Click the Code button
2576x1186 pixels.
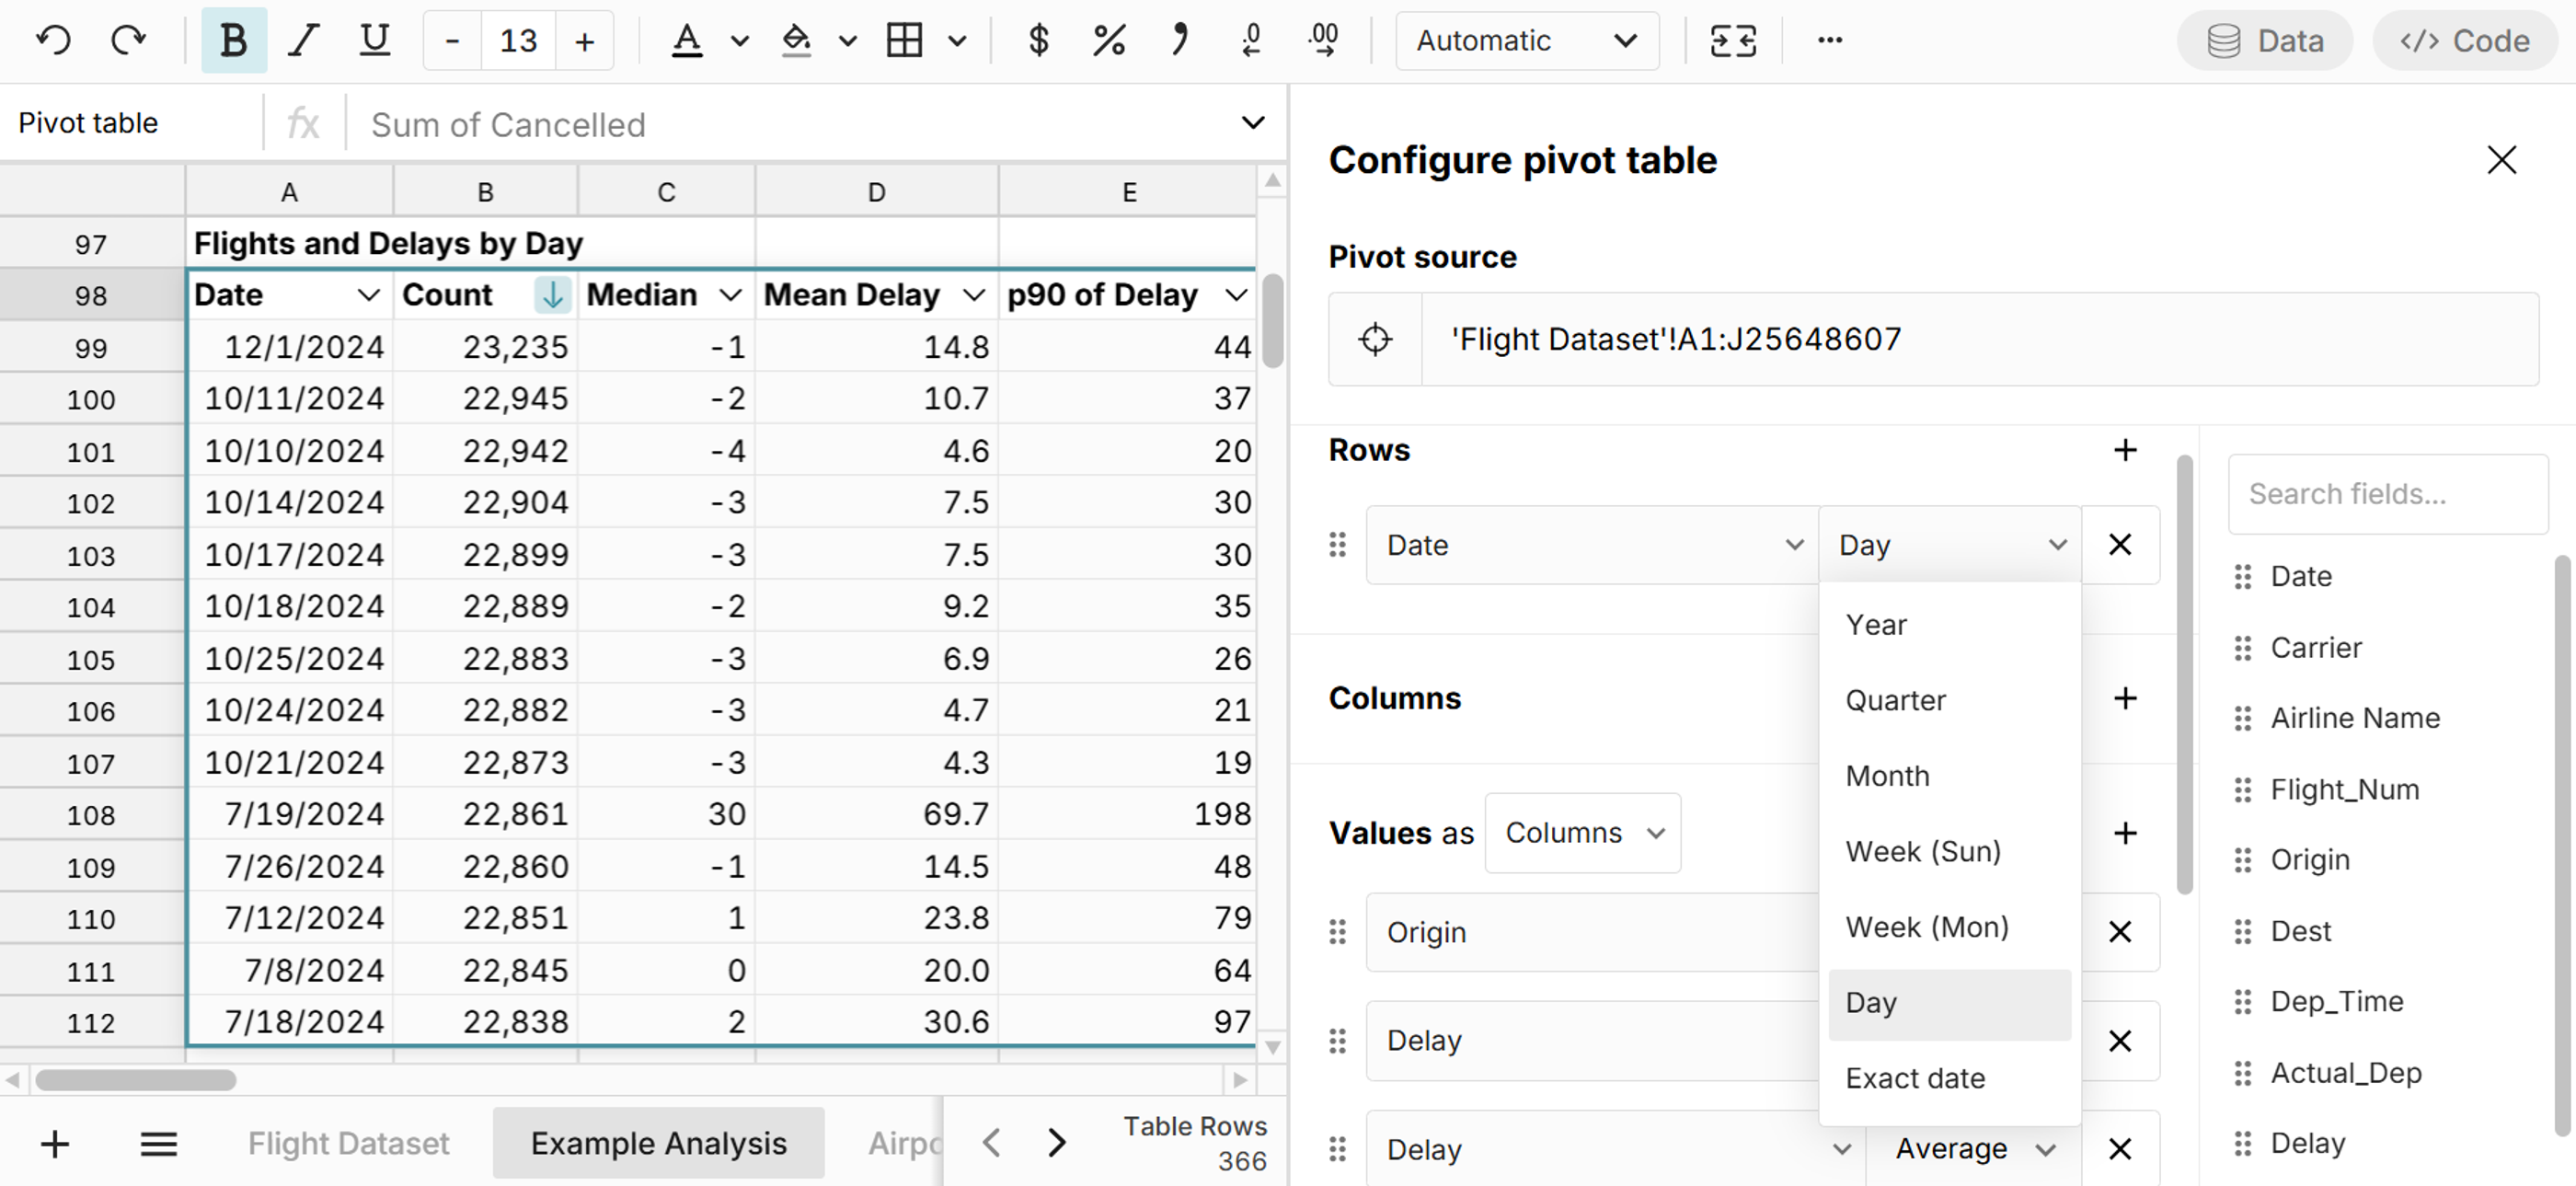[2465, 40]
